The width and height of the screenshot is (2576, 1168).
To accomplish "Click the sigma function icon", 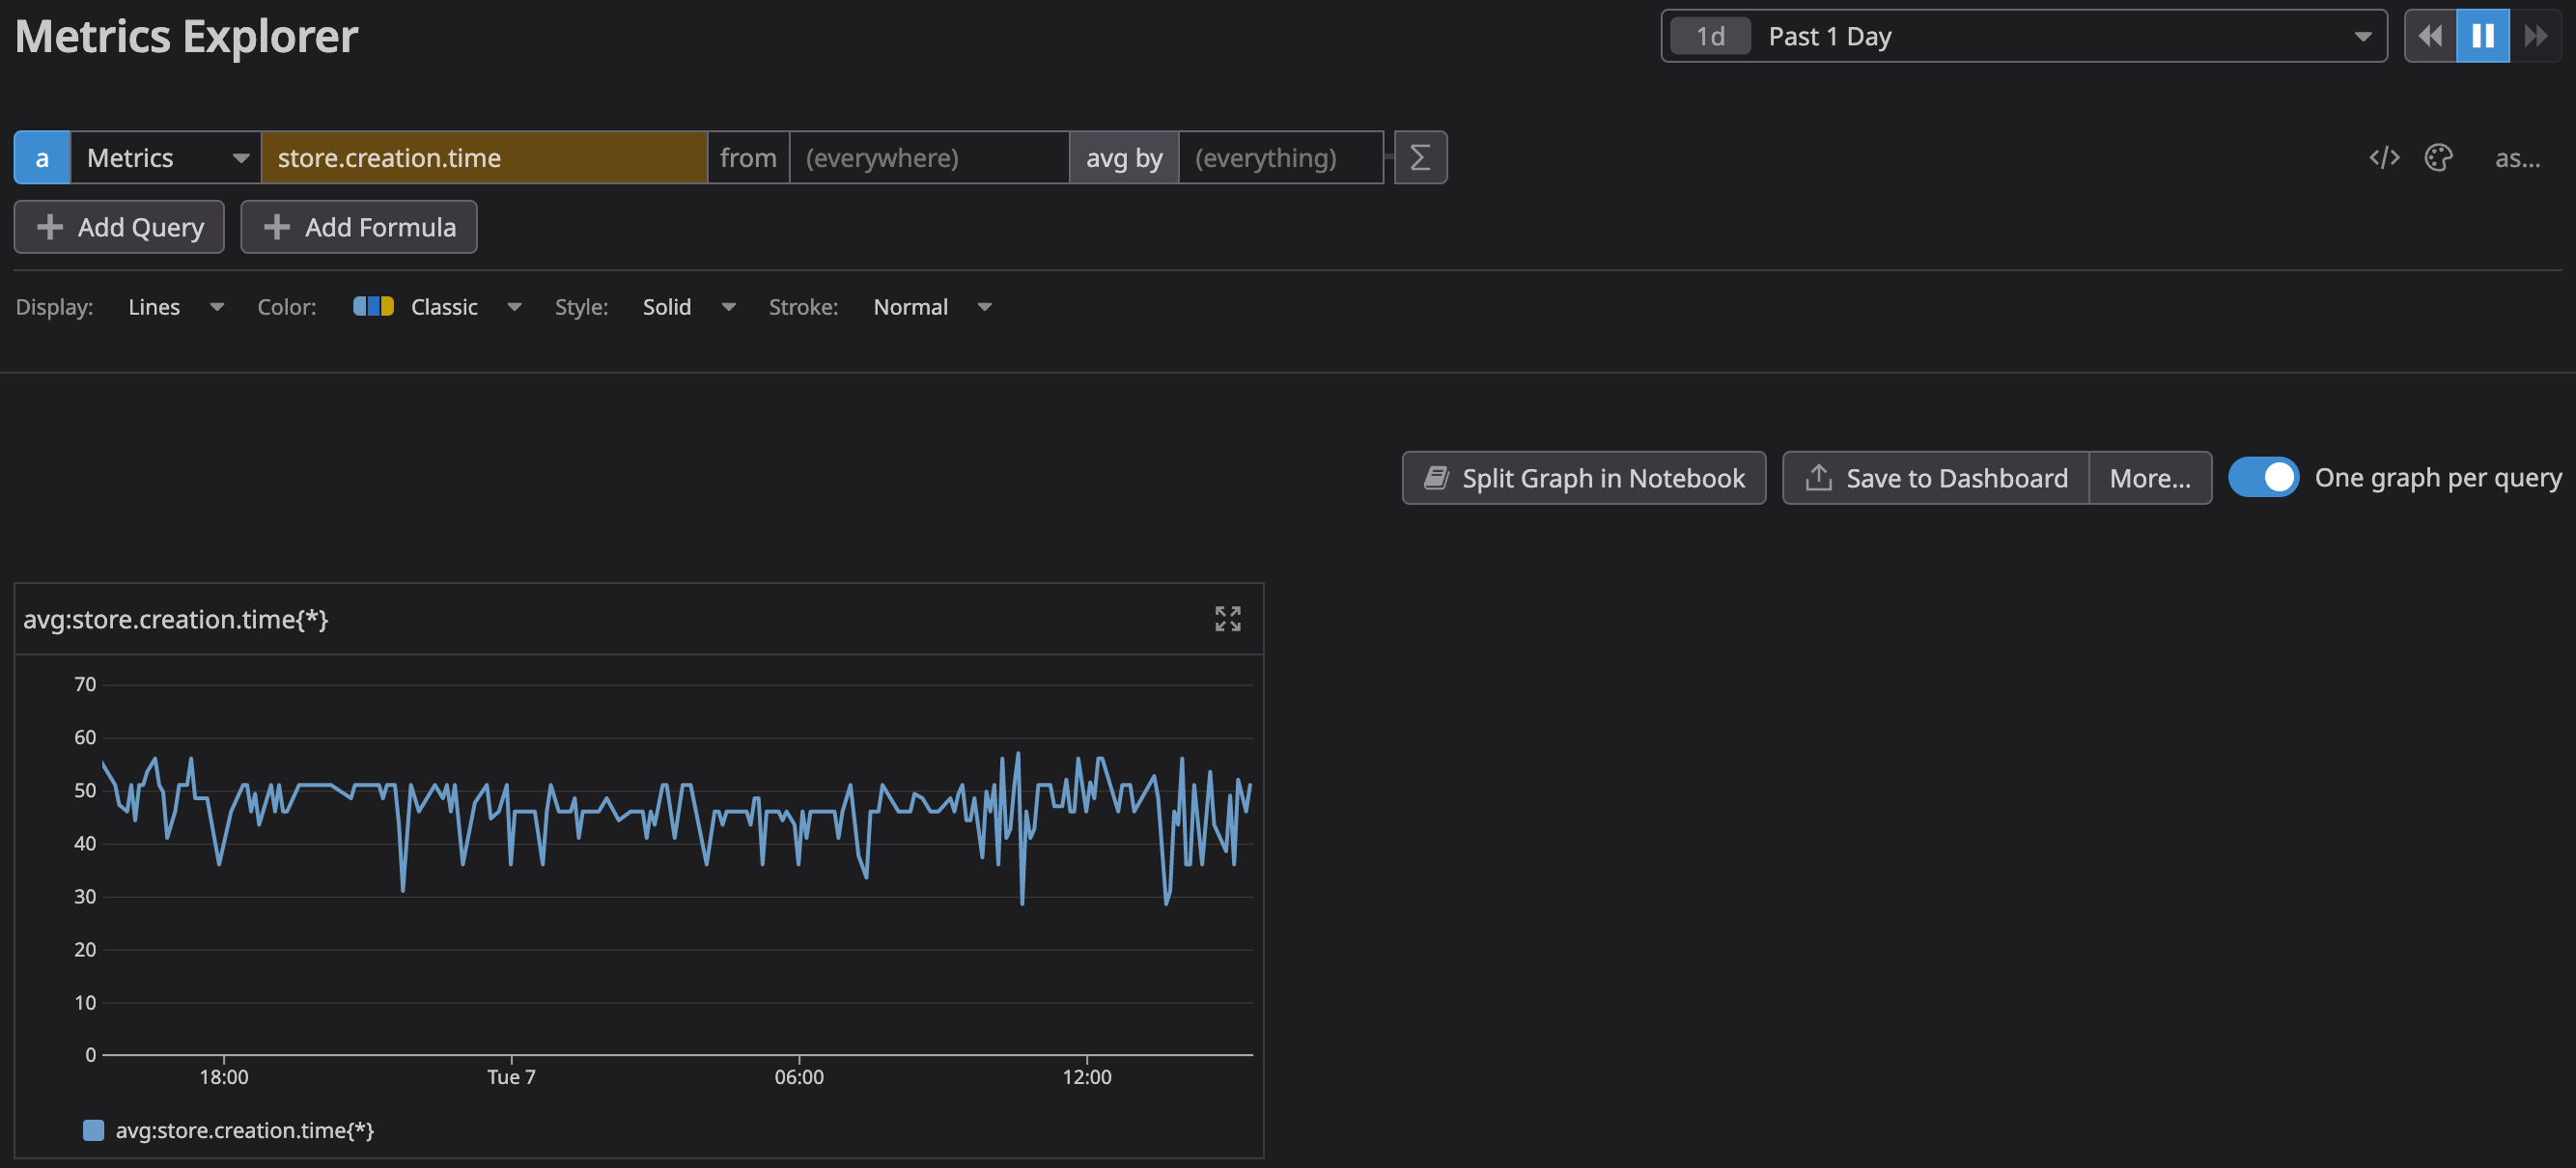I will 1420,158.
